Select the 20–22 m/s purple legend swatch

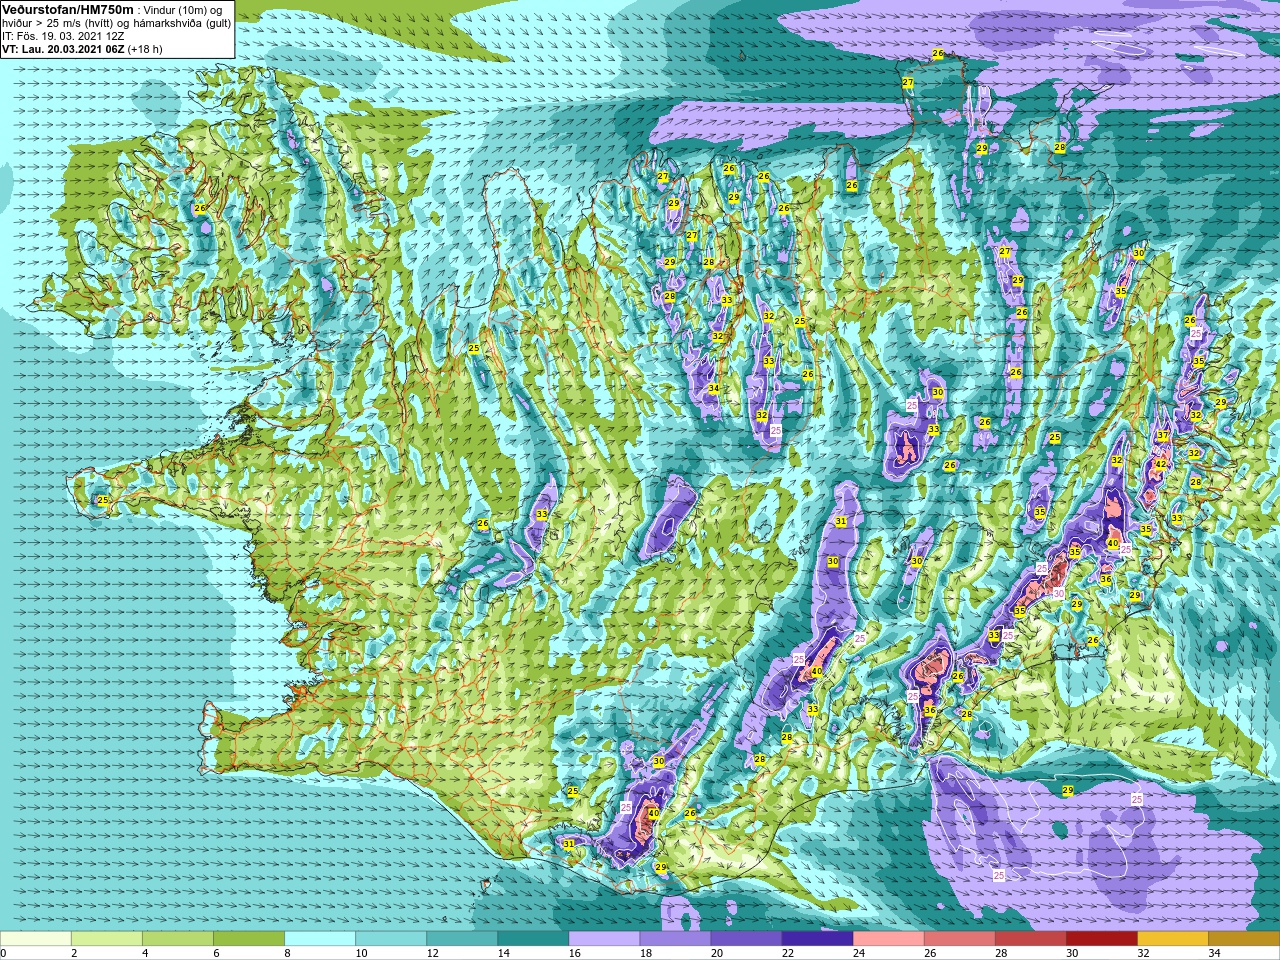click(746, 938)
